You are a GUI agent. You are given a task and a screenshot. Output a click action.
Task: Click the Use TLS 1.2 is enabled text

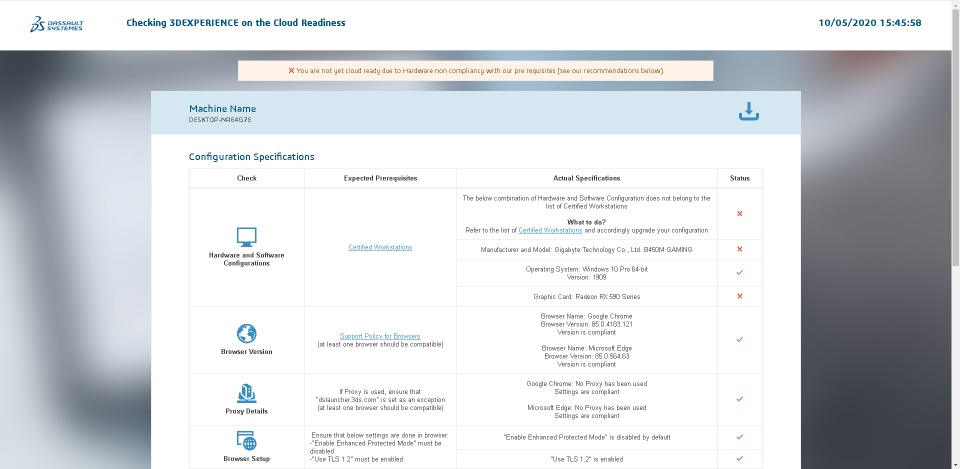[x=587, y=459]
